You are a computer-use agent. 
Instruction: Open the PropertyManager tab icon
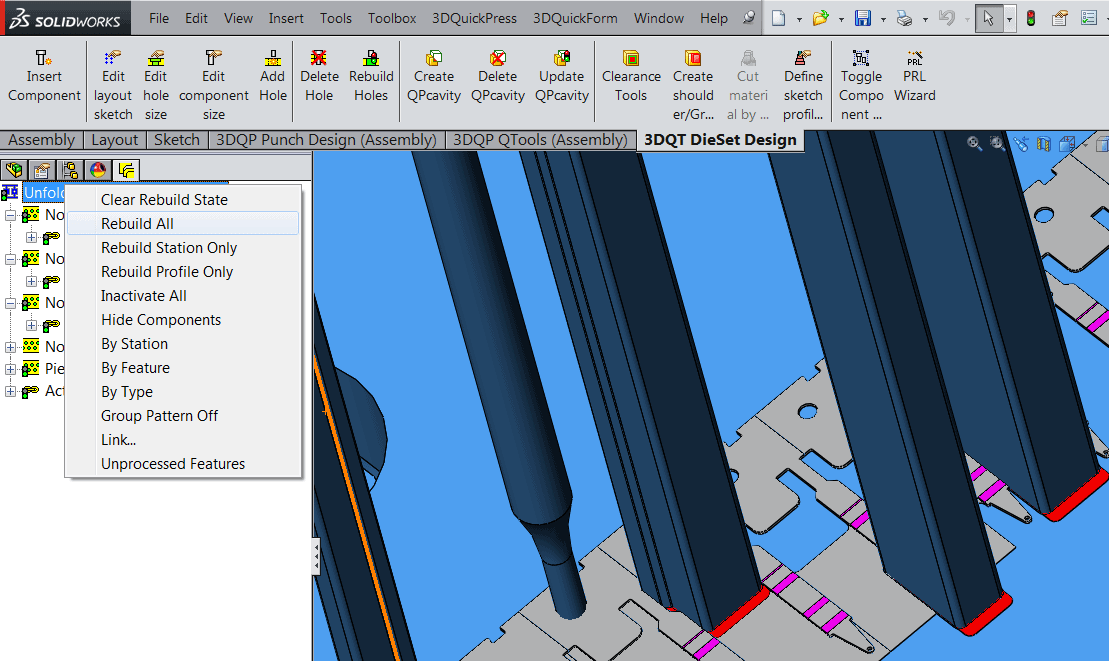click(x=42, y=170)
